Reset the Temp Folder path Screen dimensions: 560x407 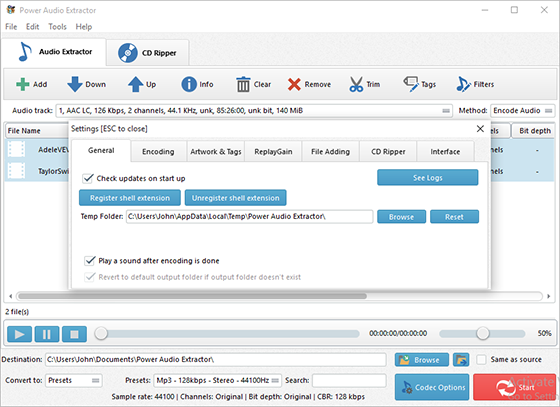(x=454, y=217)
